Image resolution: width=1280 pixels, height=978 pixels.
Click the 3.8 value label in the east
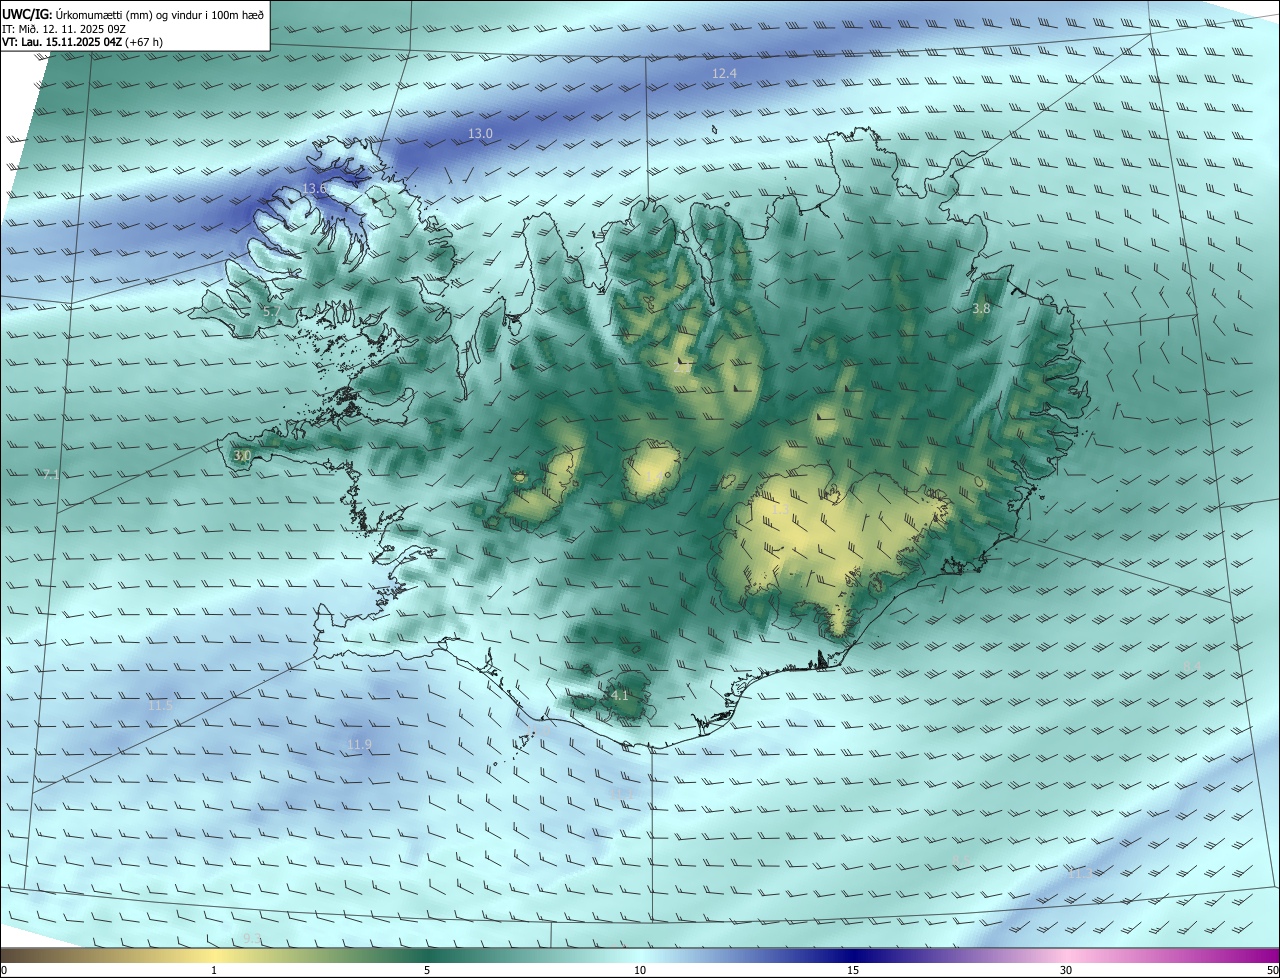(981, 309)
